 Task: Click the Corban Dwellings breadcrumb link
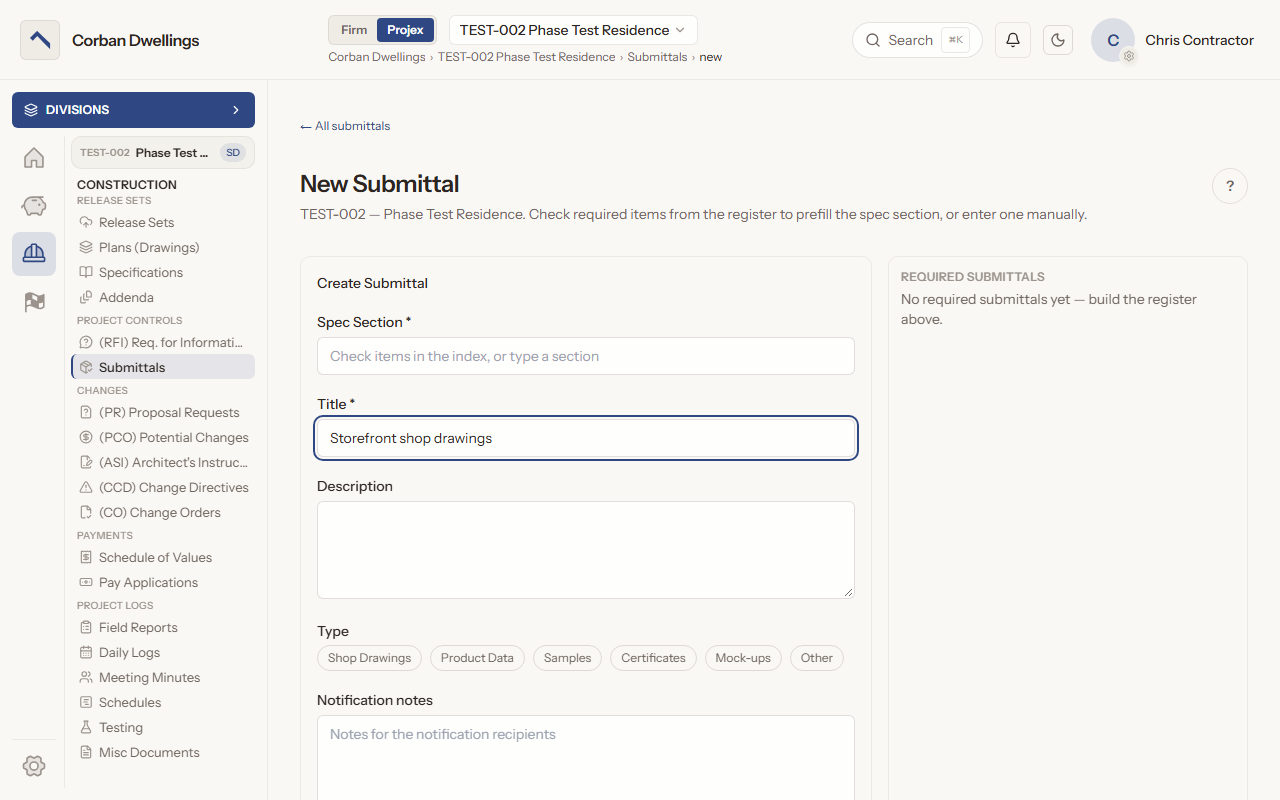(377, 57)
